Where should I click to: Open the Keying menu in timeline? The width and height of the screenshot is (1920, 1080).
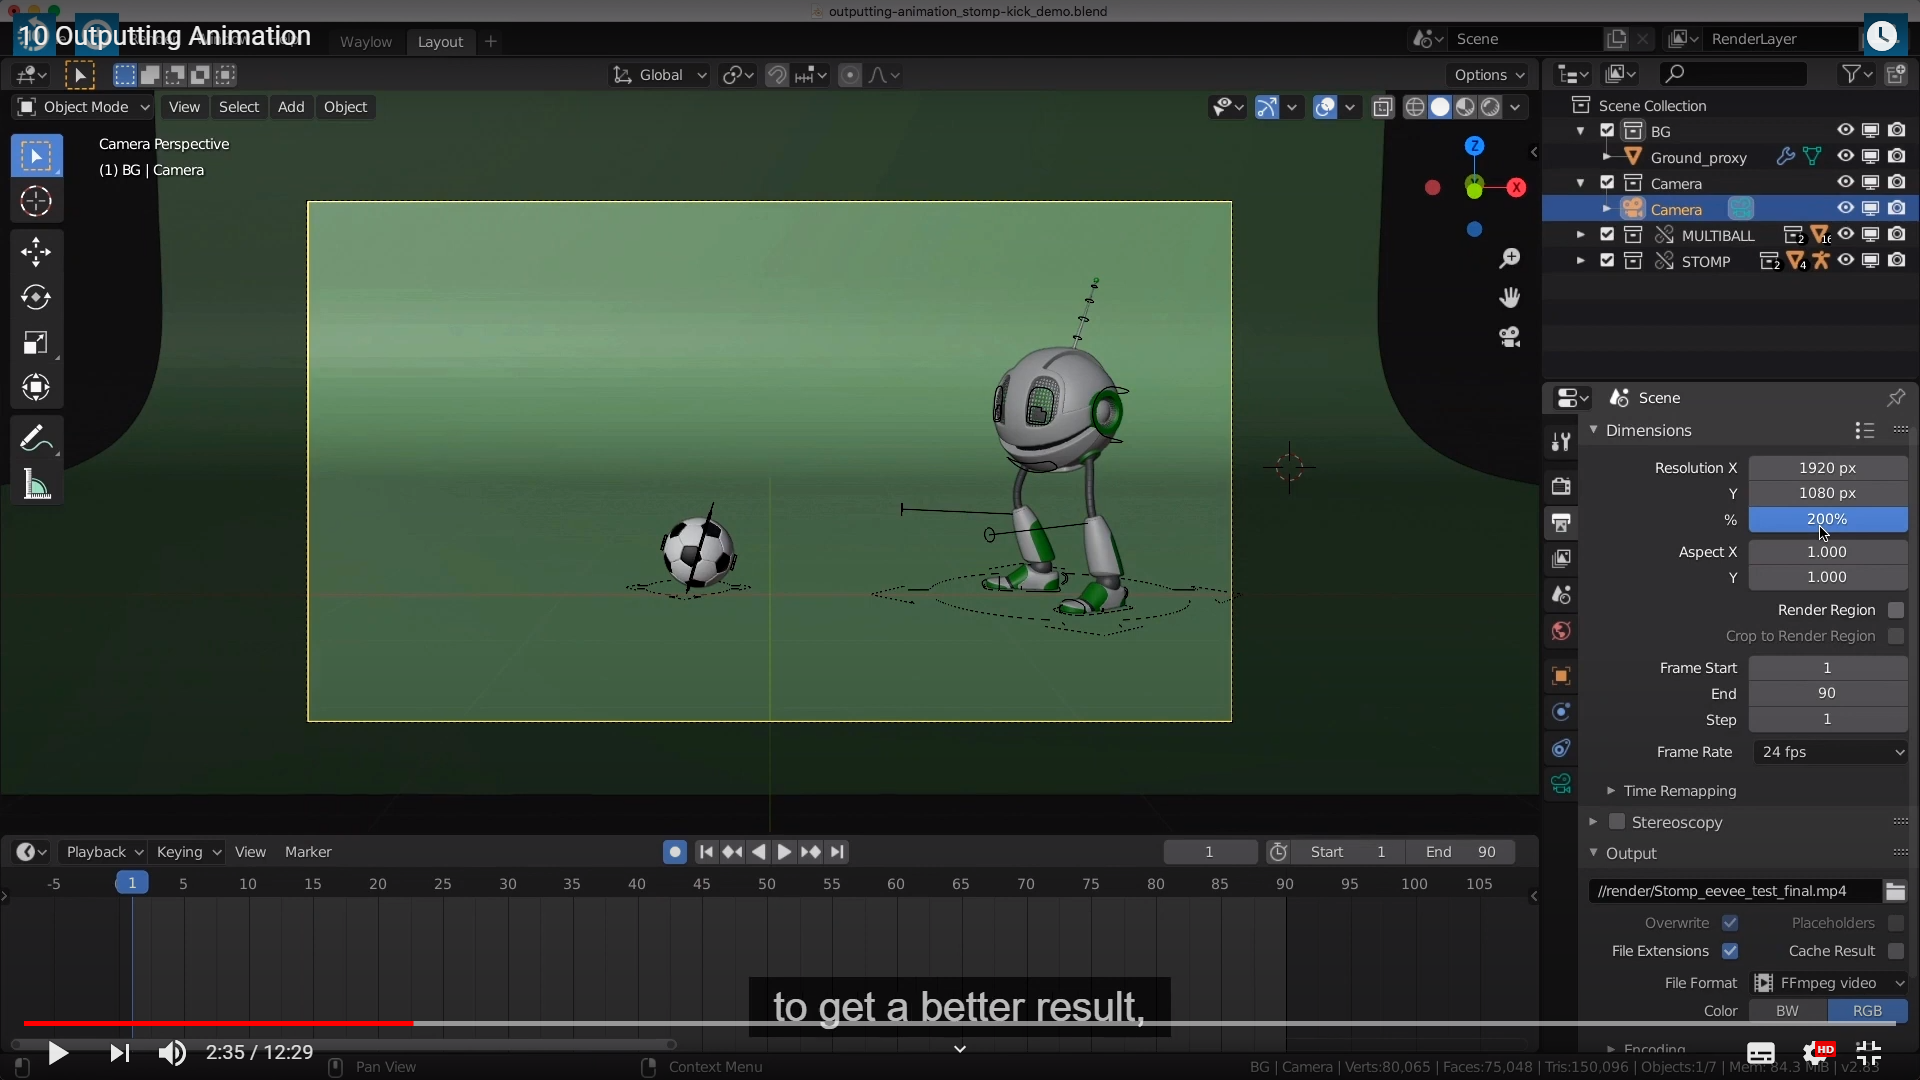tap(188, 852)
